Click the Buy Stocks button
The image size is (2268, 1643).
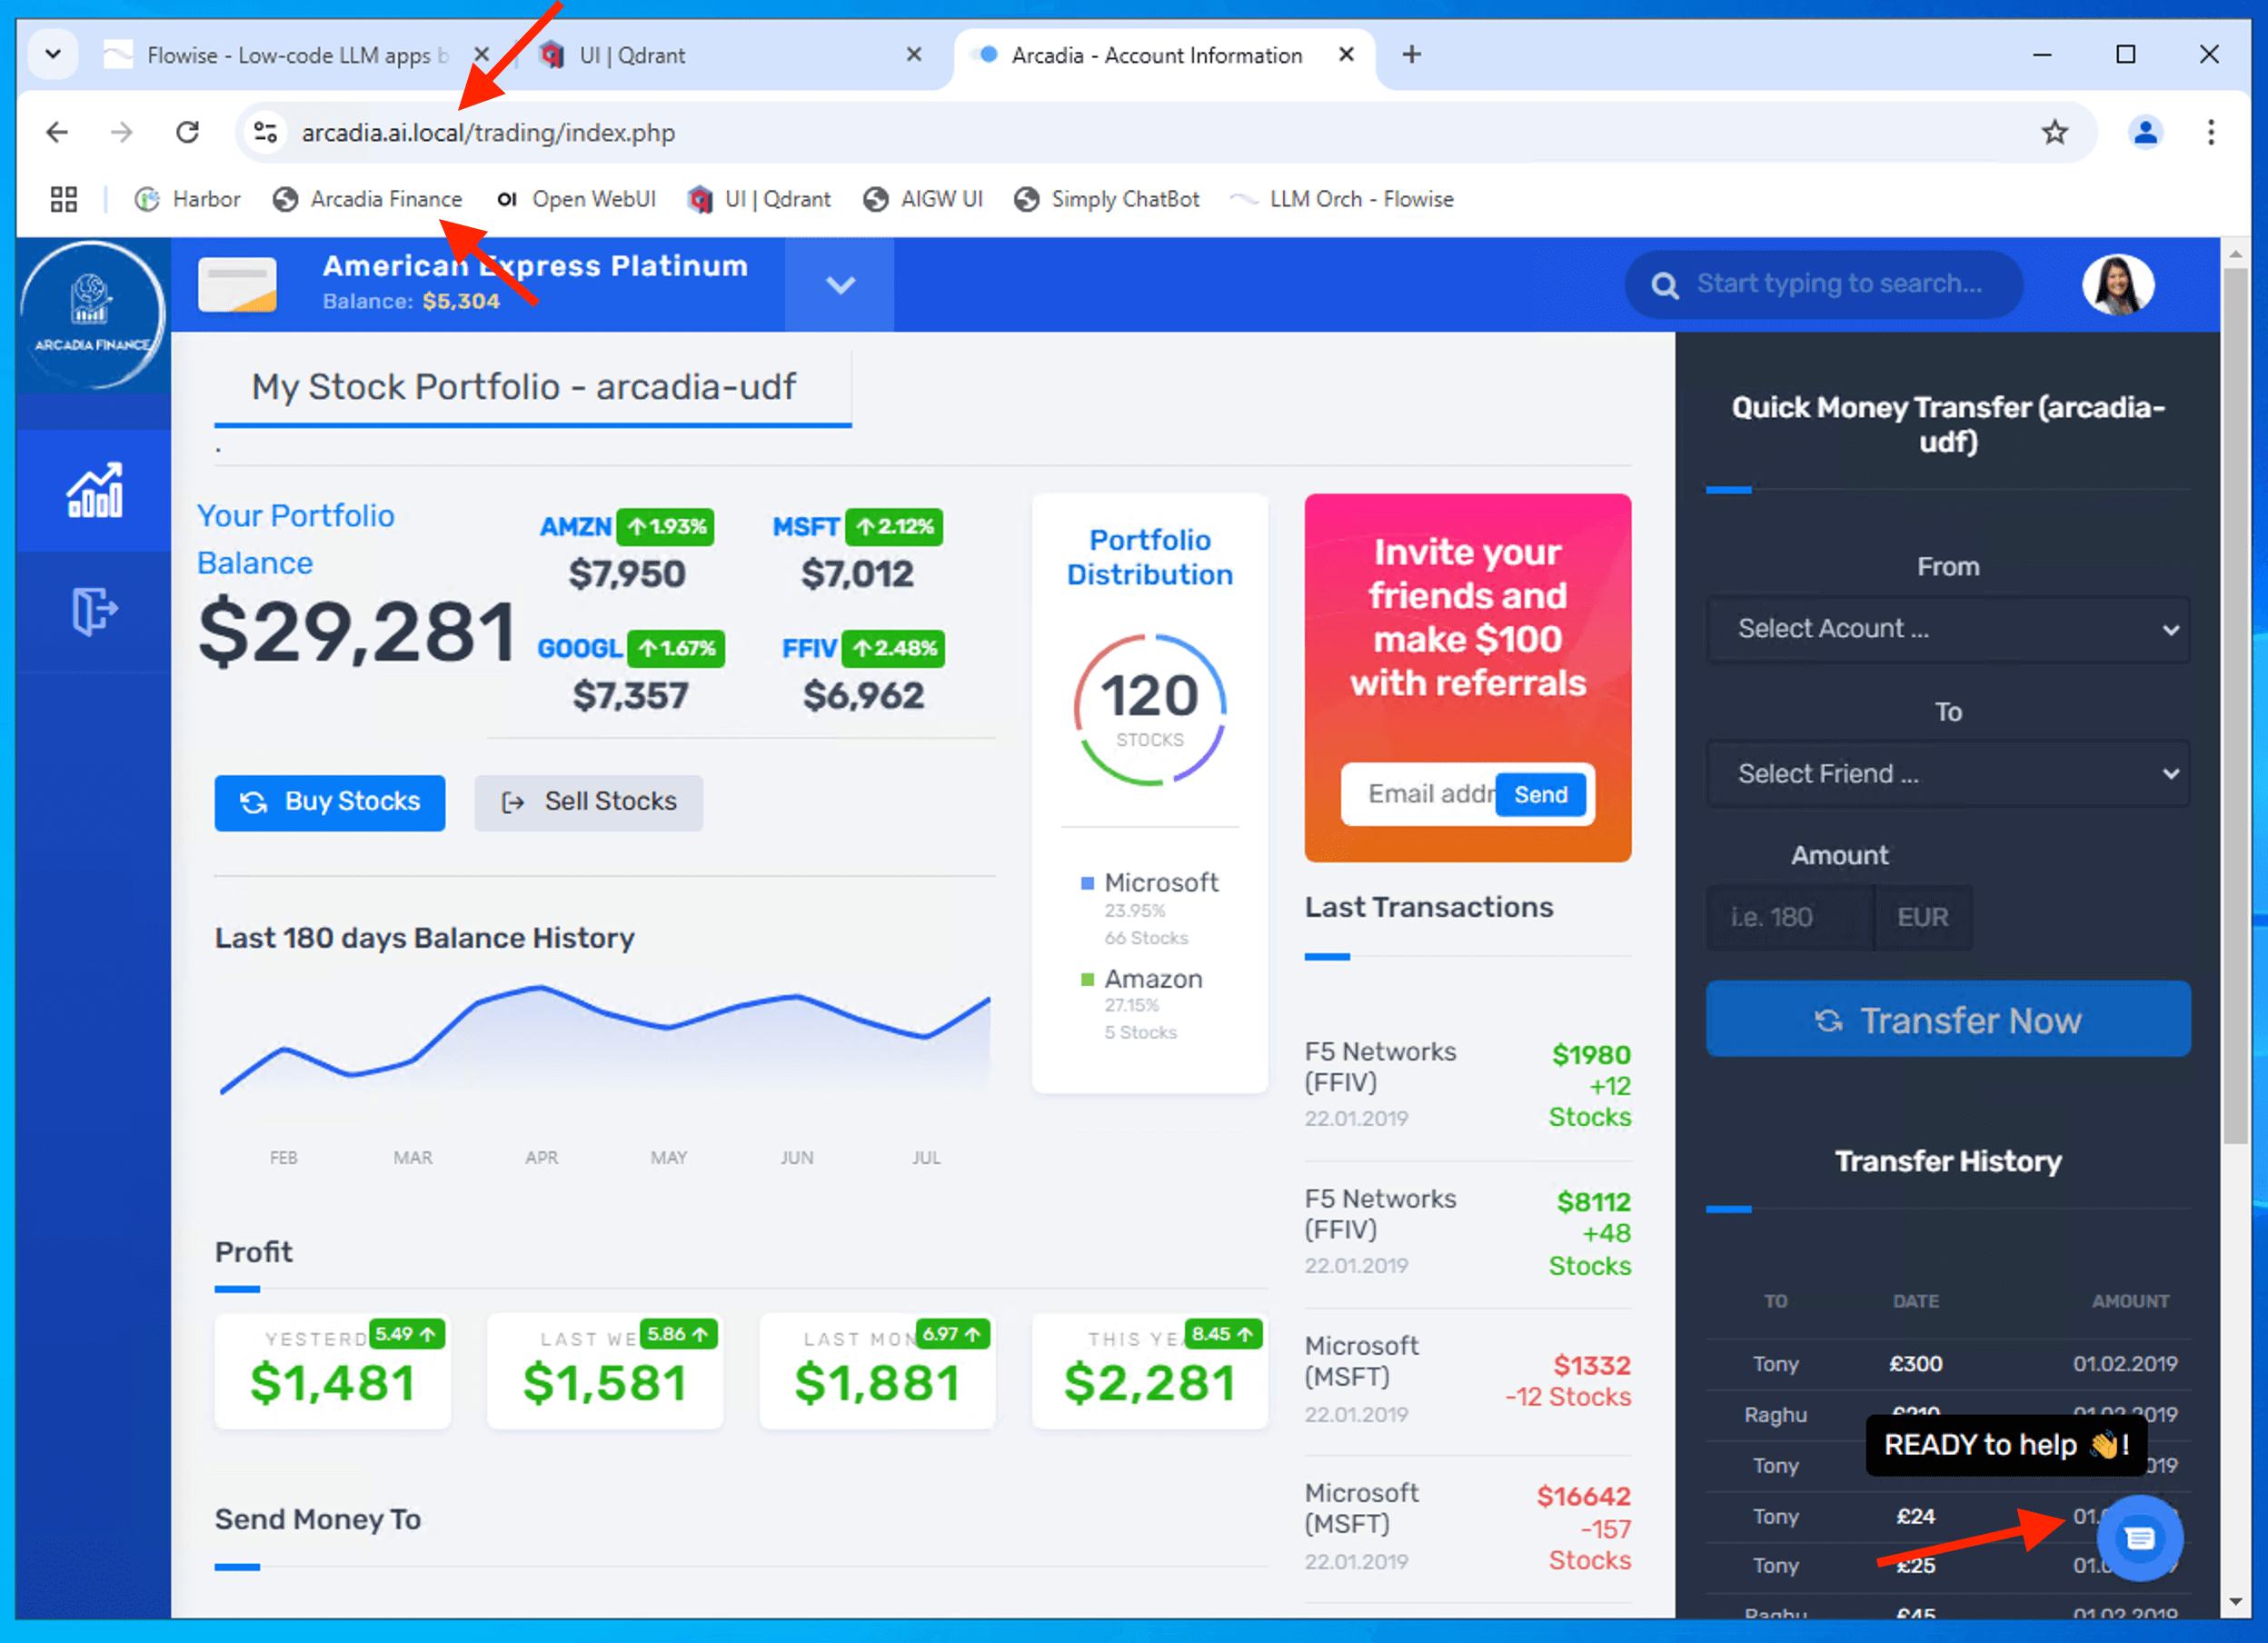point(329,802)
